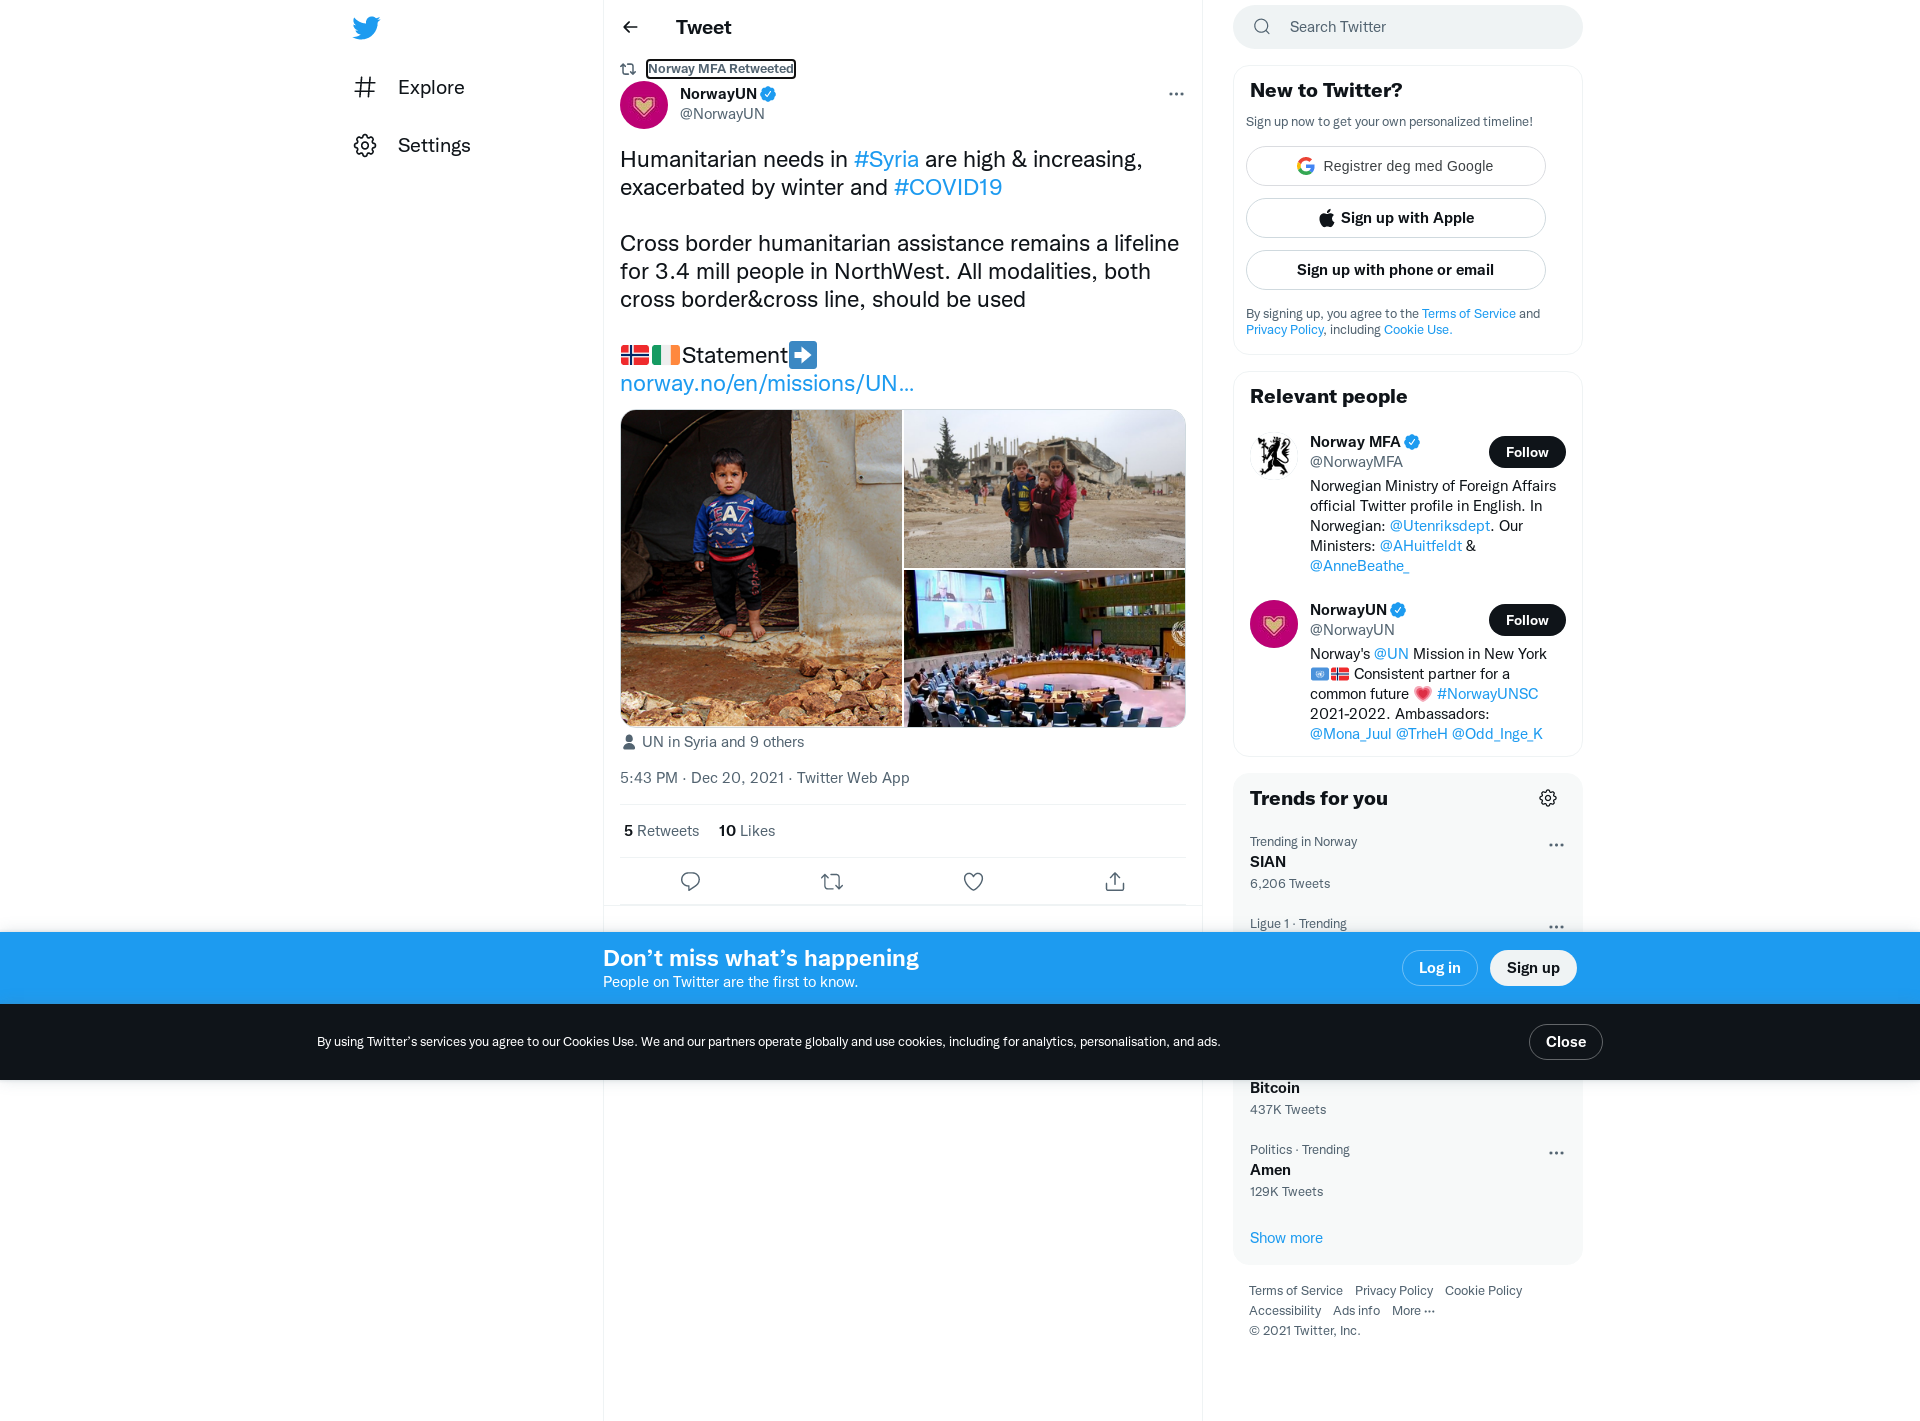This screenshot has width=1920, height=1421.
Task: Retweet using the retweet icon below the tweet
Action: (x=832, y=881)
